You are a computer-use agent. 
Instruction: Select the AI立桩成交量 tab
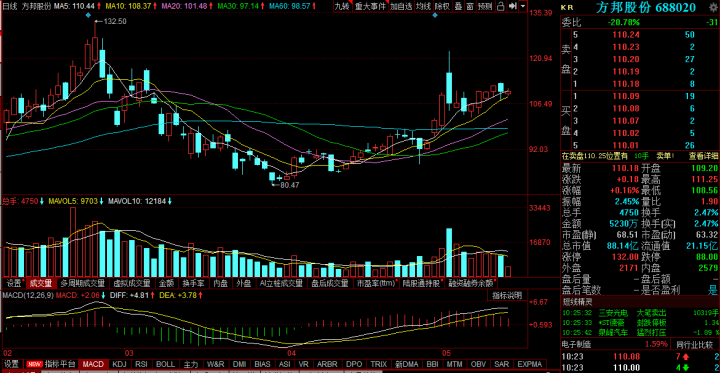point(281,283)
